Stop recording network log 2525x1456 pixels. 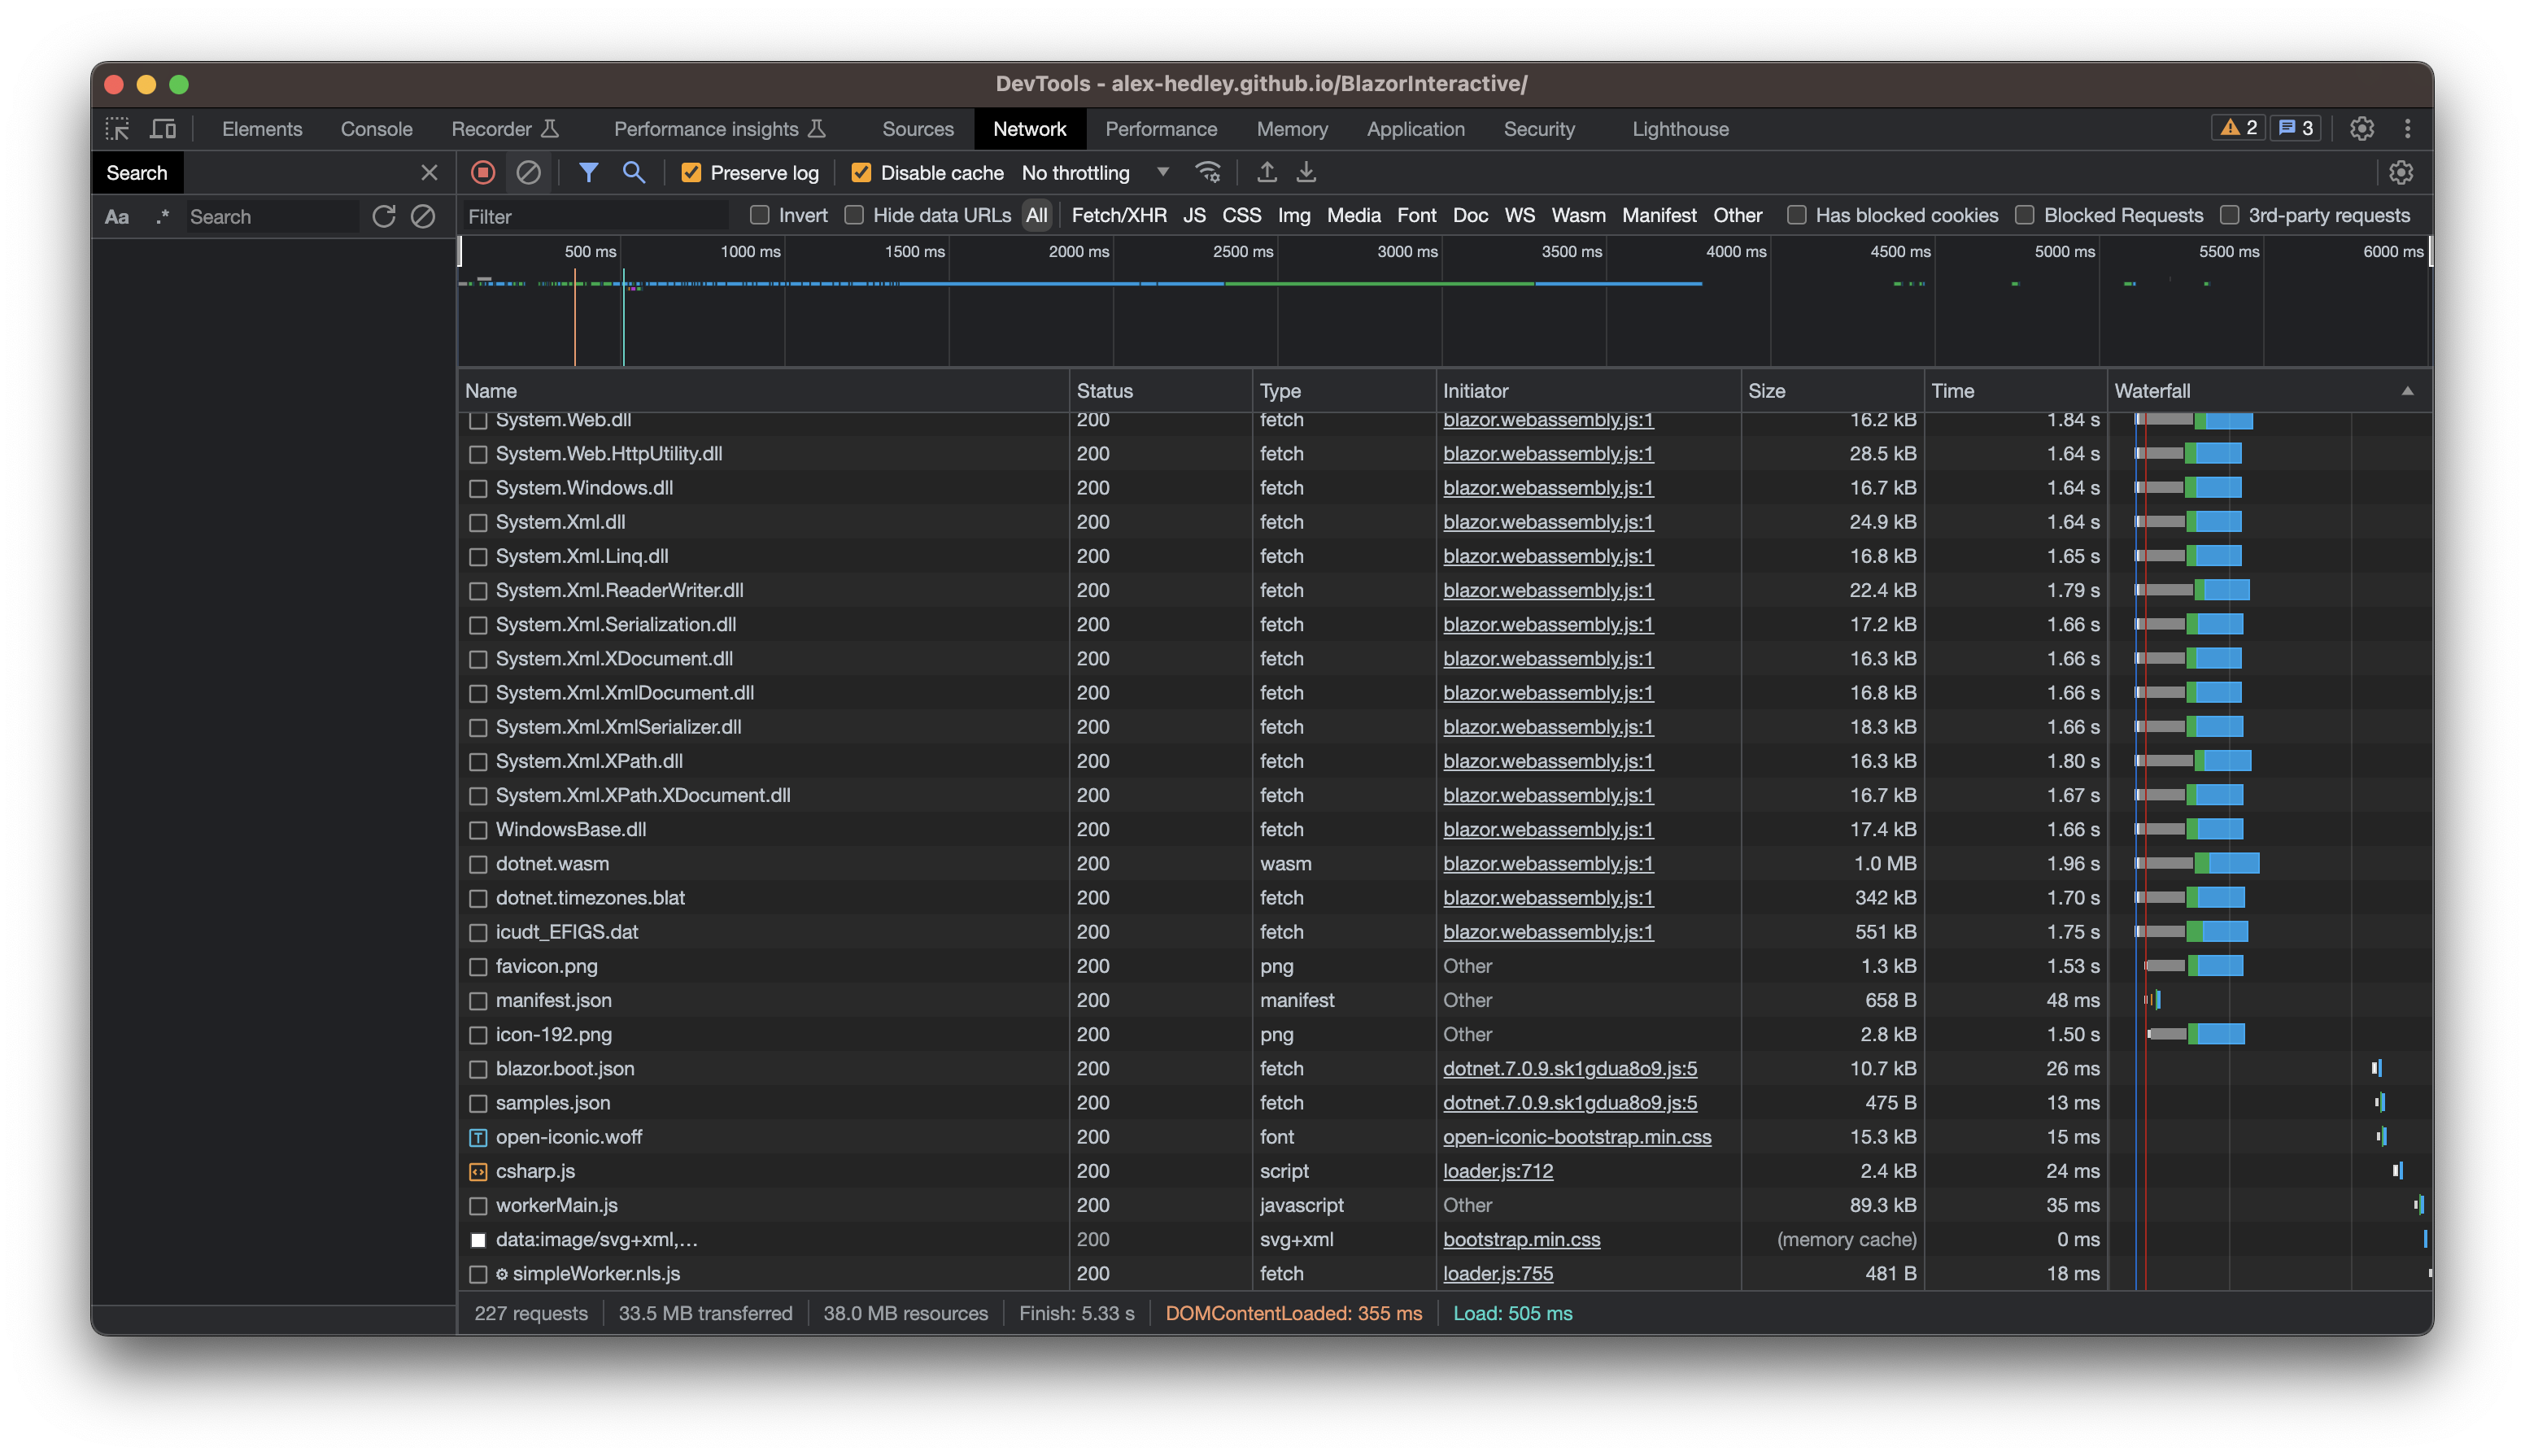point(483,172)
